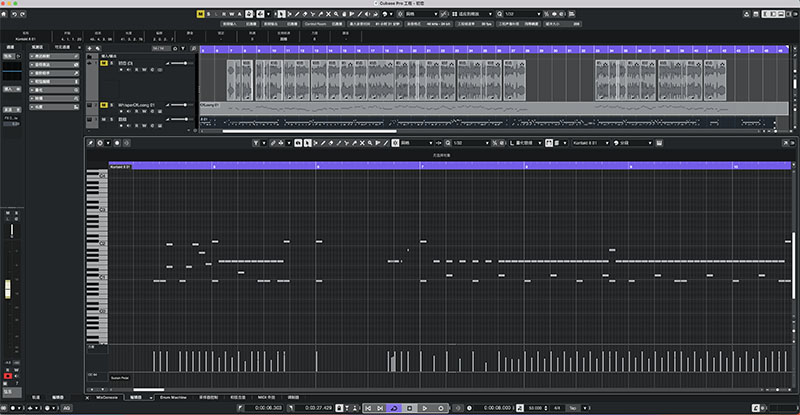This screenshot has height=415, width=800.
Task: Open the dropdown arrow beside the 编辑器 tab
Action: click(x=151, y=397)
